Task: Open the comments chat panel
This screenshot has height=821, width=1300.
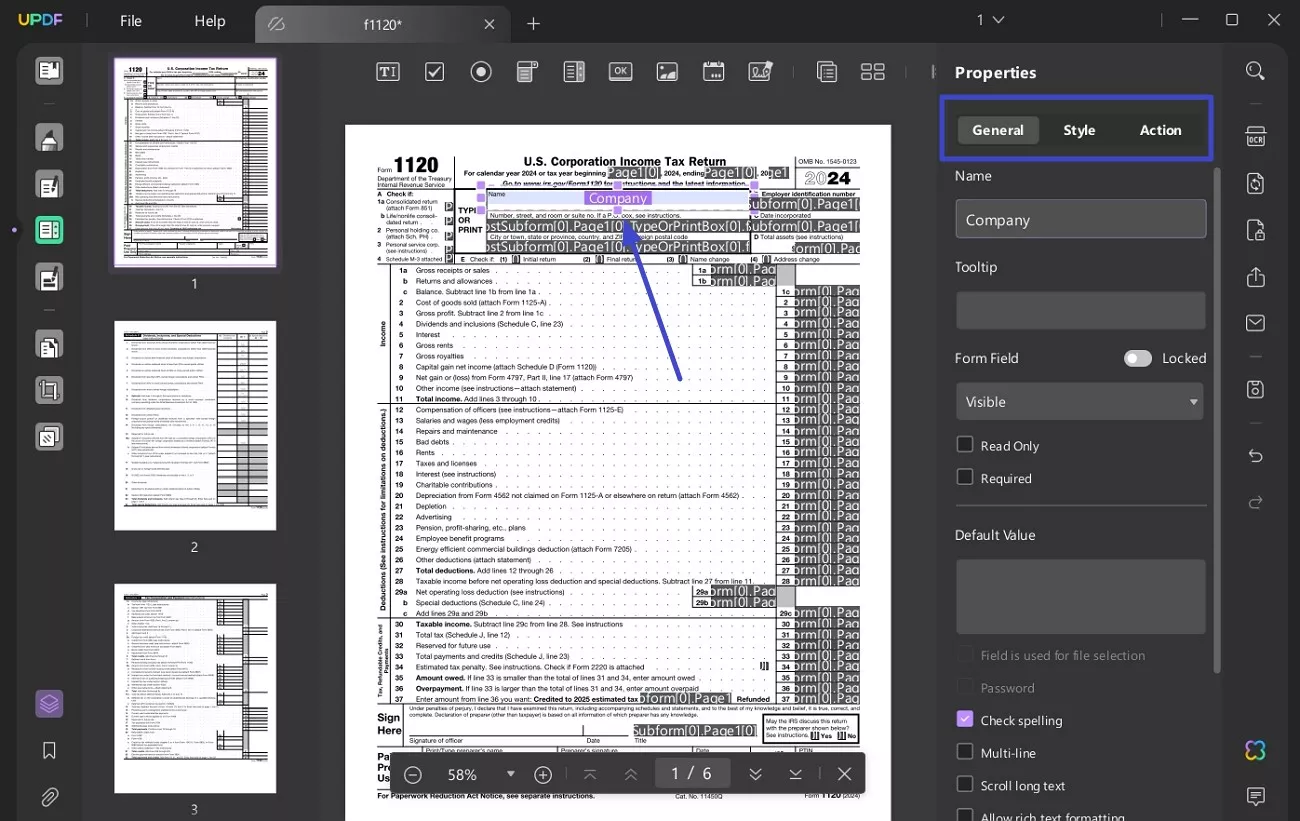Action: (1256, 797)
